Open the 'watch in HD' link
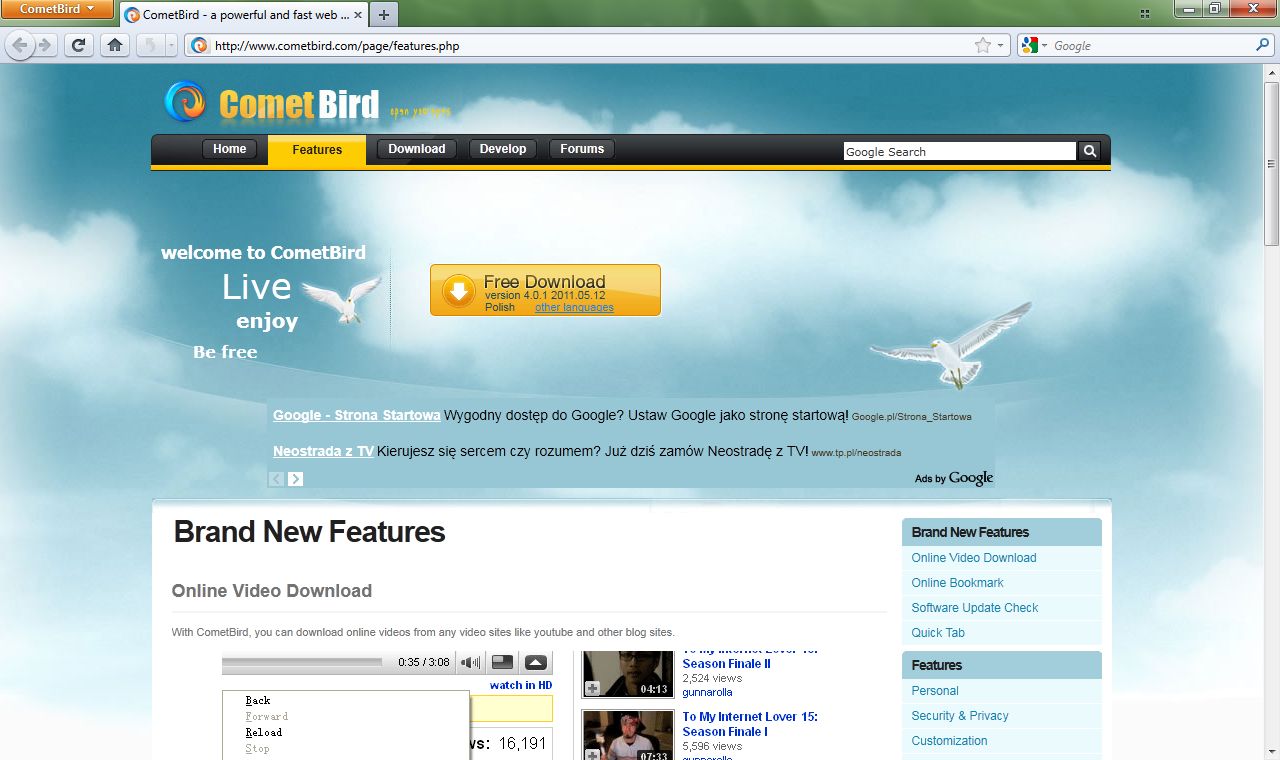 point(521,685)
